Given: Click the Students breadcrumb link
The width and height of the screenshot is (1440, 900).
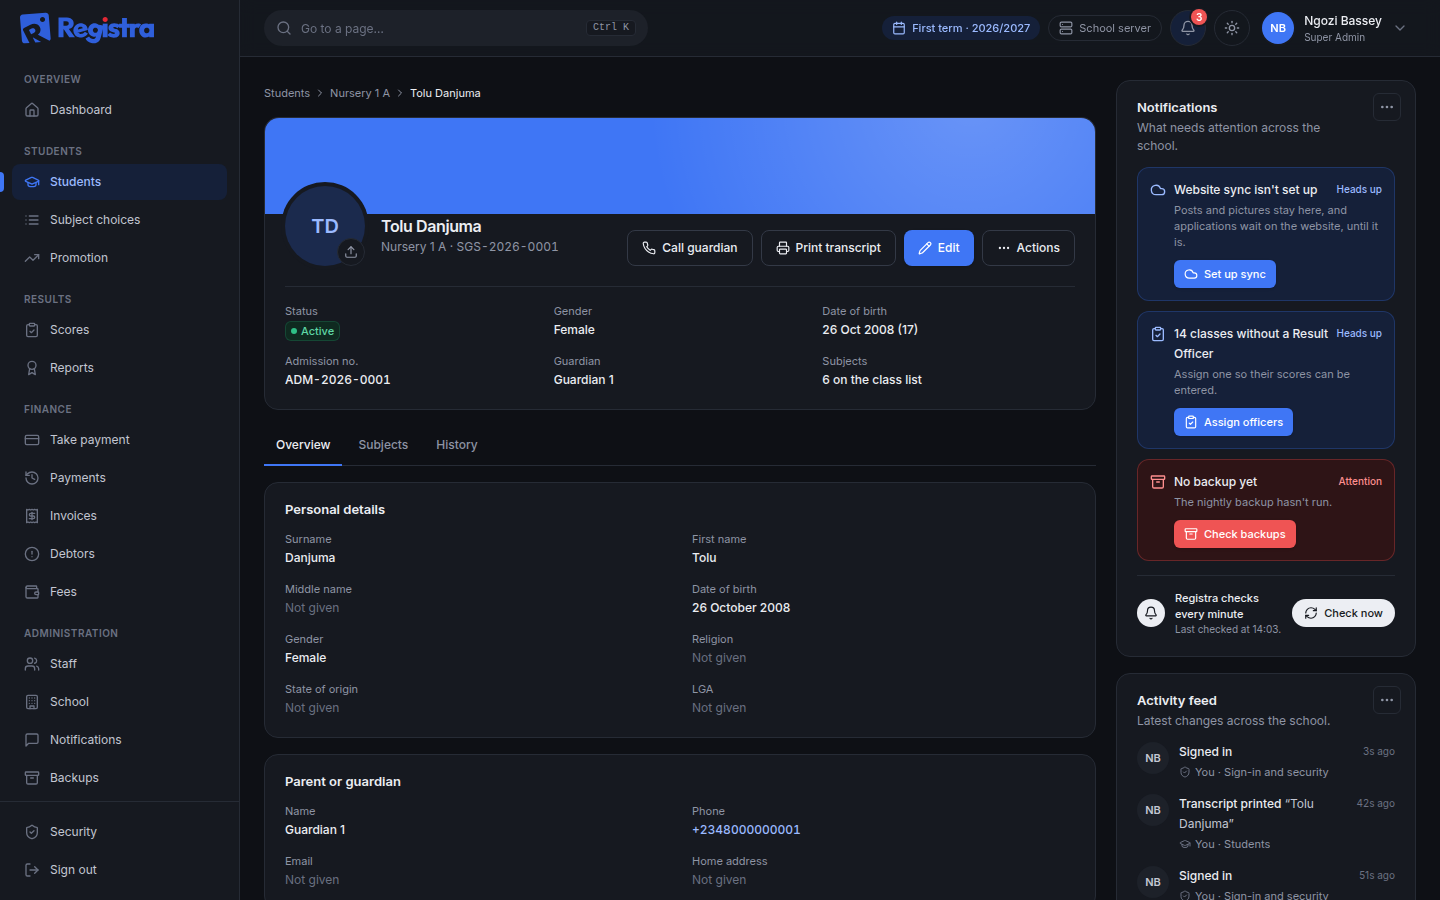Looking at the screenshot, I should pos(287,93).
